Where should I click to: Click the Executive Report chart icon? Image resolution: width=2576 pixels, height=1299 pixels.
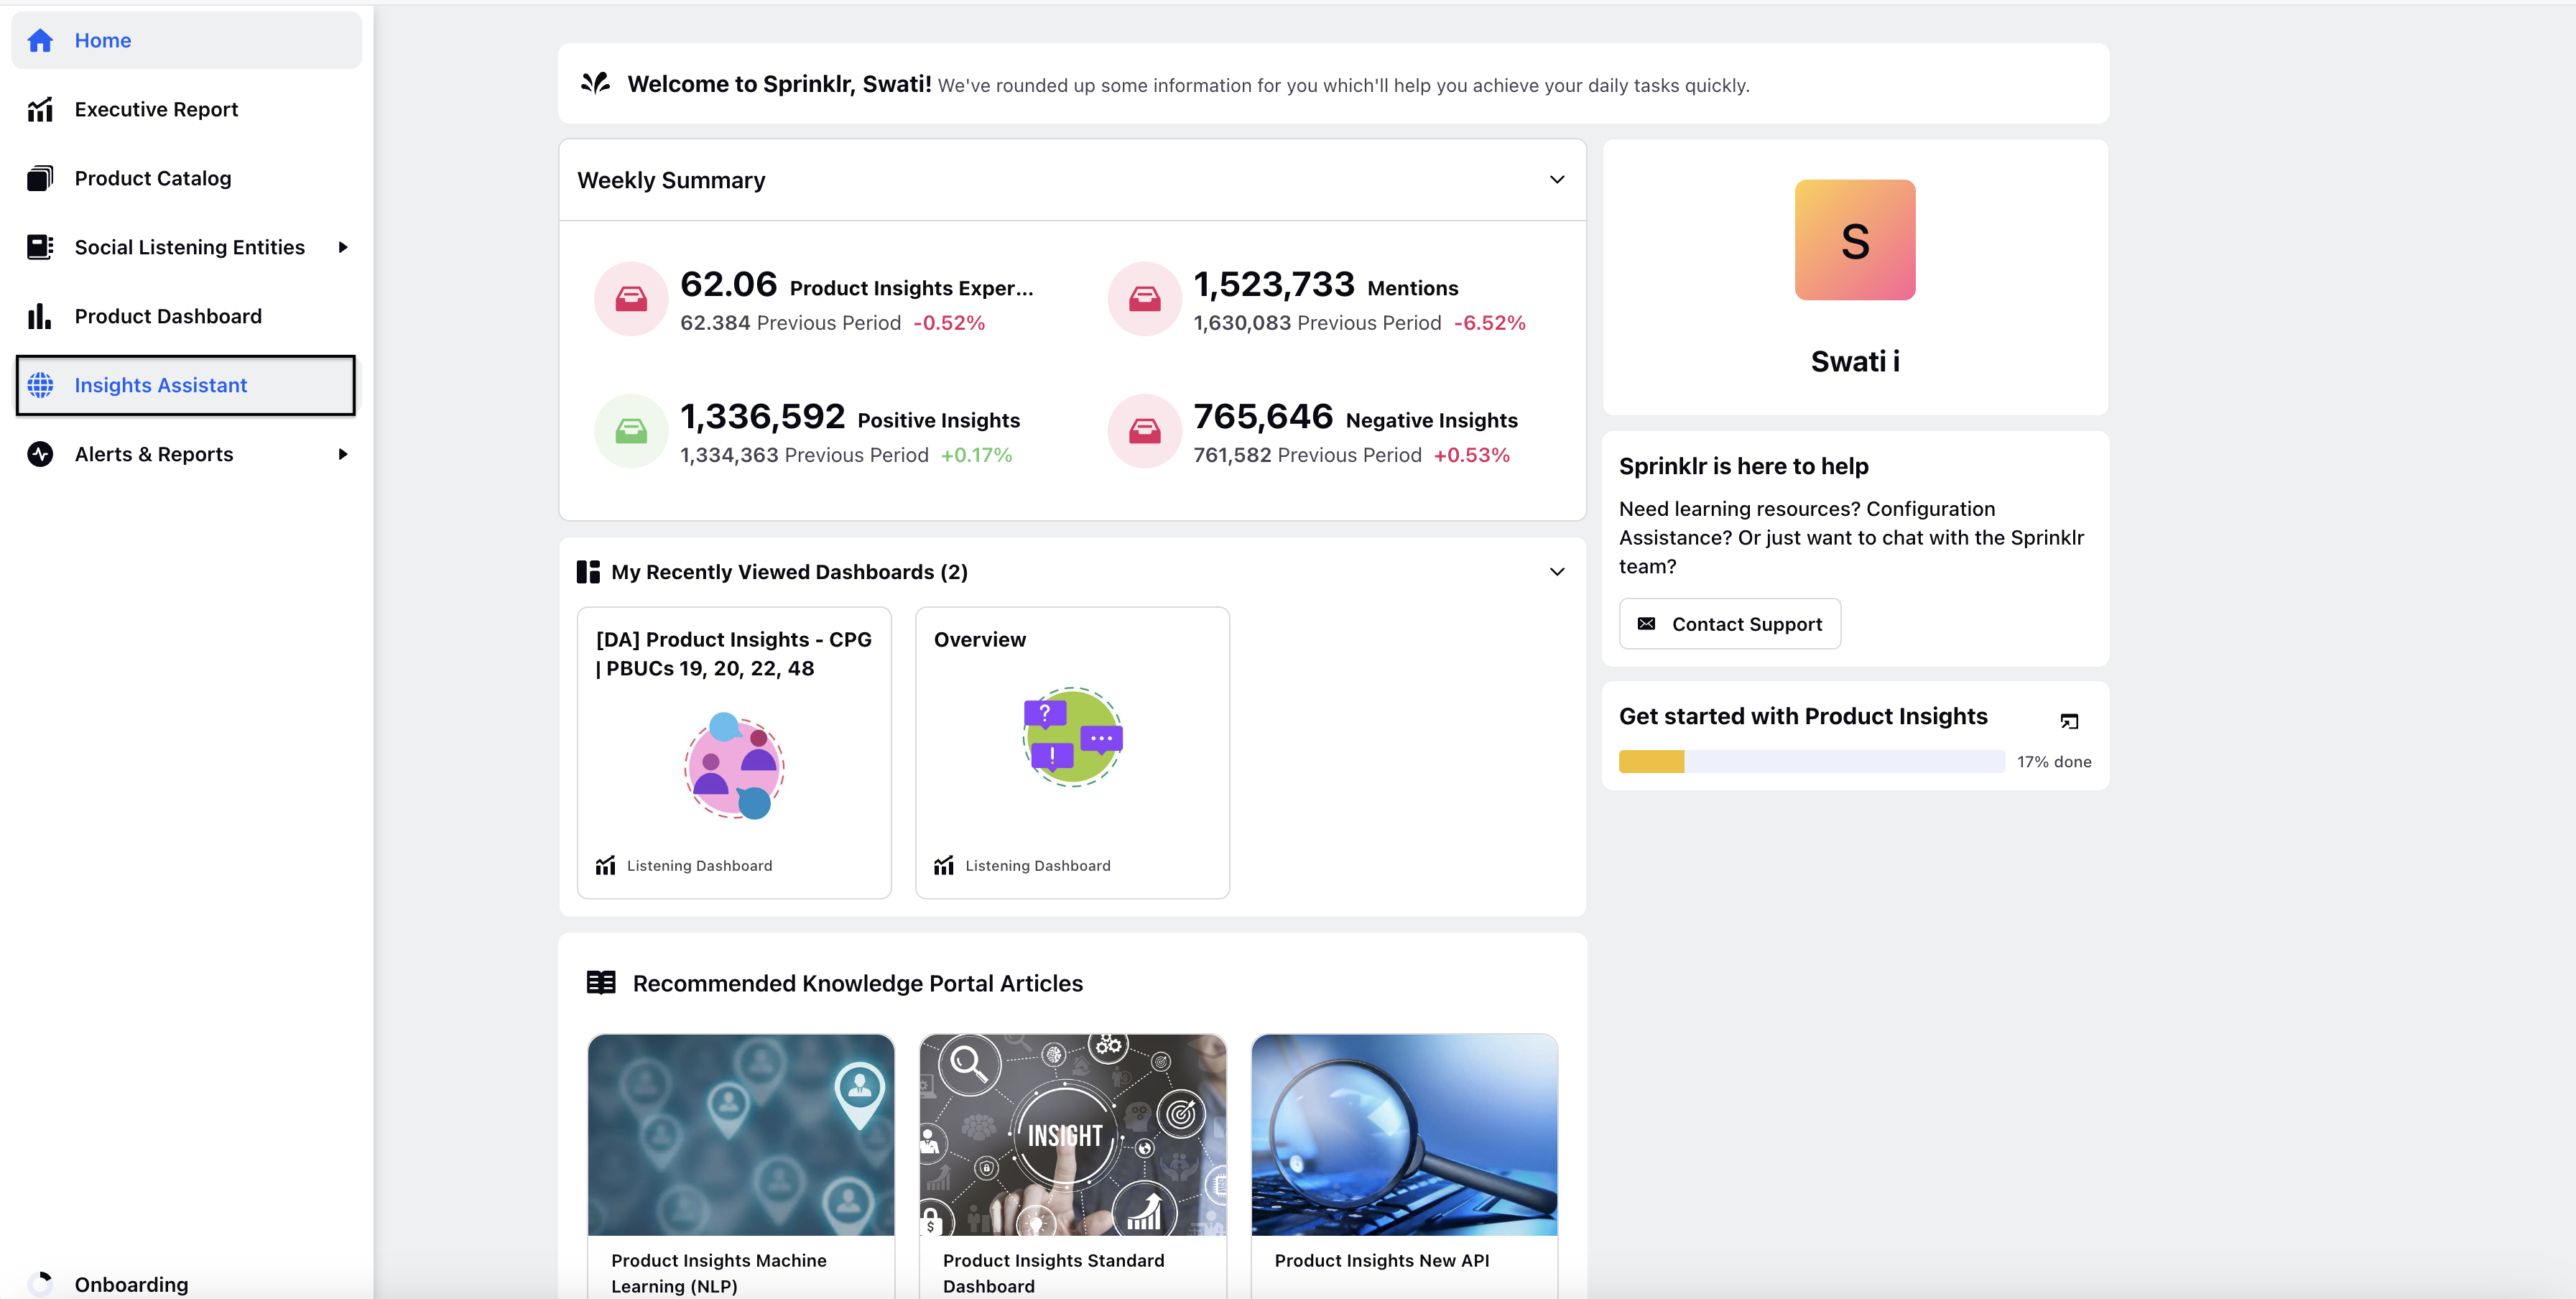point(40,109)
